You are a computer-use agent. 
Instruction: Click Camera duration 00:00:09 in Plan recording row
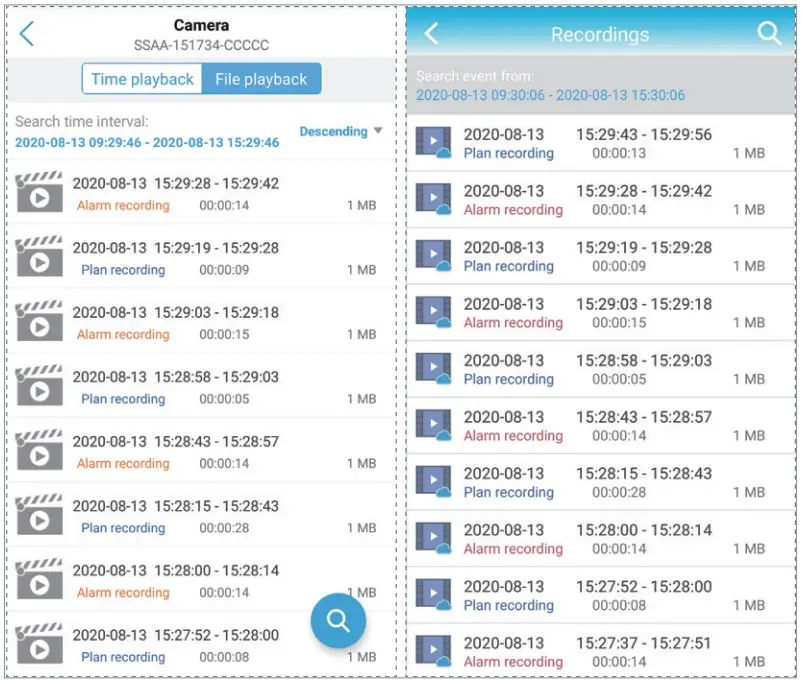click(x=224, y=270)
